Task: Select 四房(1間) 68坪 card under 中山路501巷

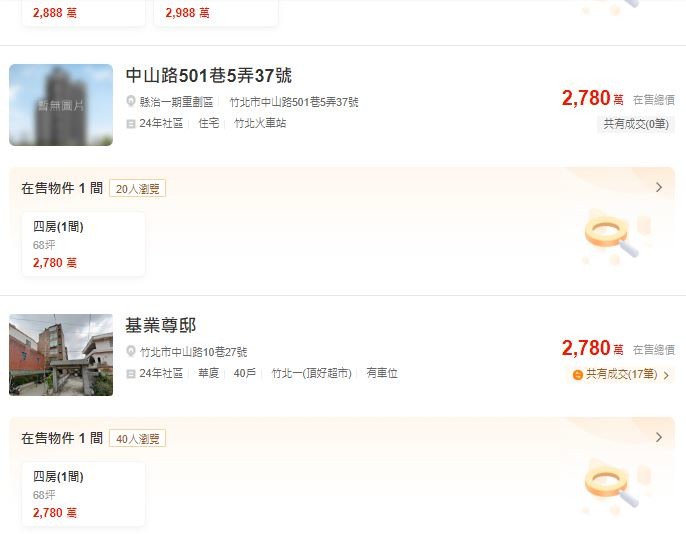Action: [x=83, y=244]
